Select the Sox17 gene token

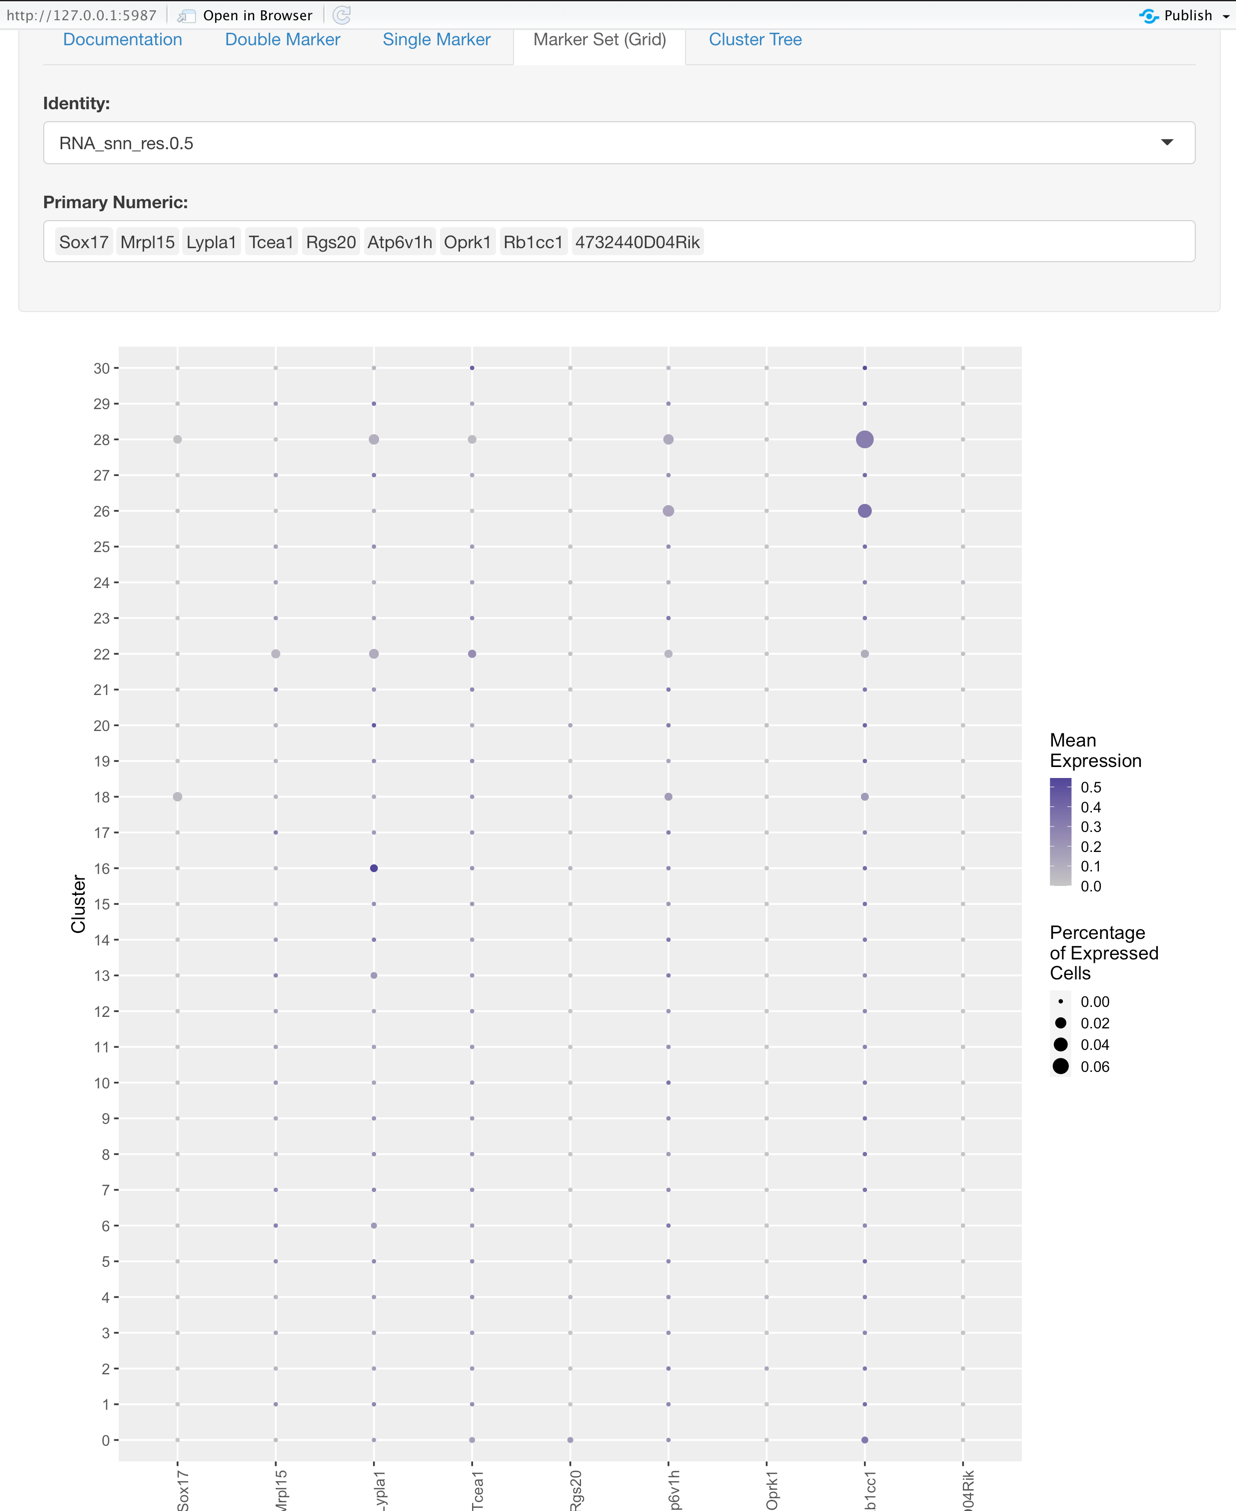(83, 241)
